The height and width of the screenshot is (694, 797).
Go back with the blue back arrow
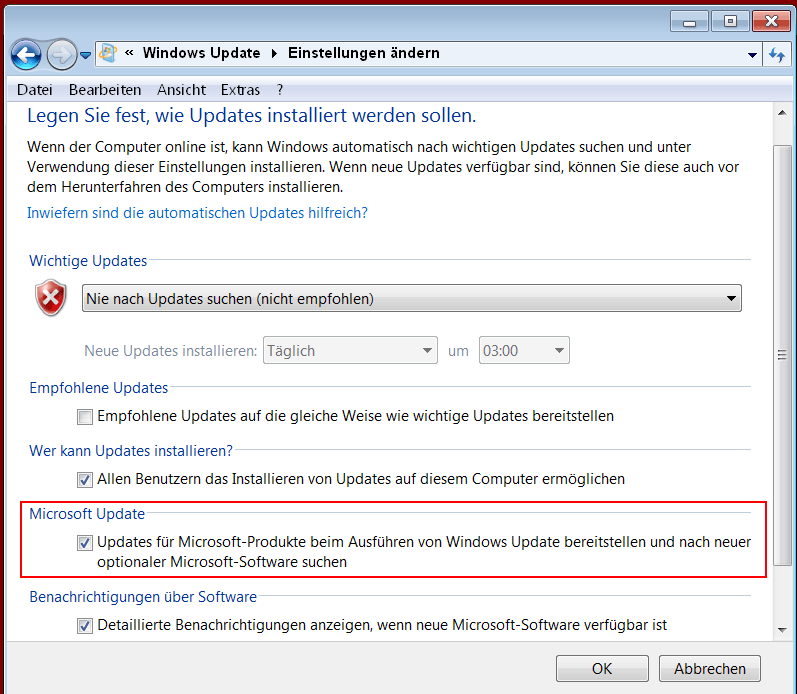tap(26, 54)
